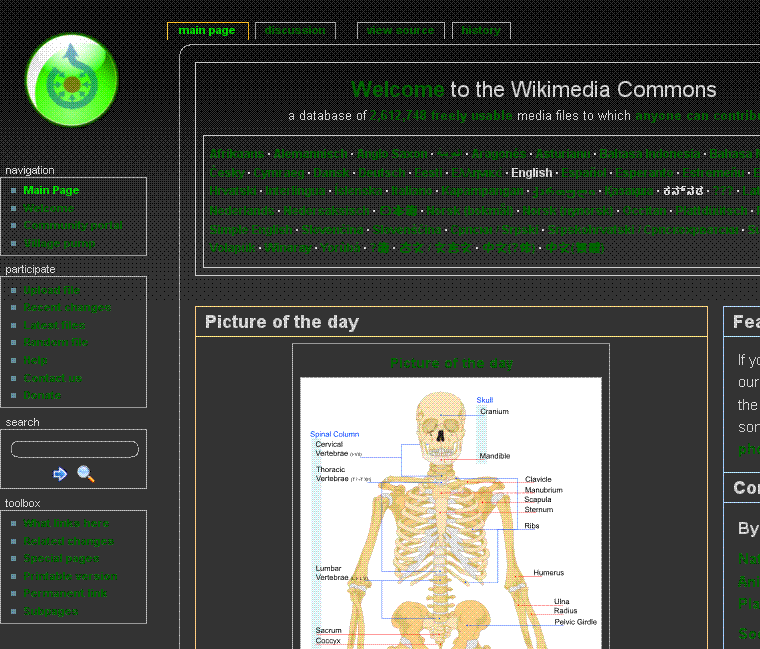This screenshot has width=760, height=649.
Task: Select the Eesti language link
Action: (428, 173)
